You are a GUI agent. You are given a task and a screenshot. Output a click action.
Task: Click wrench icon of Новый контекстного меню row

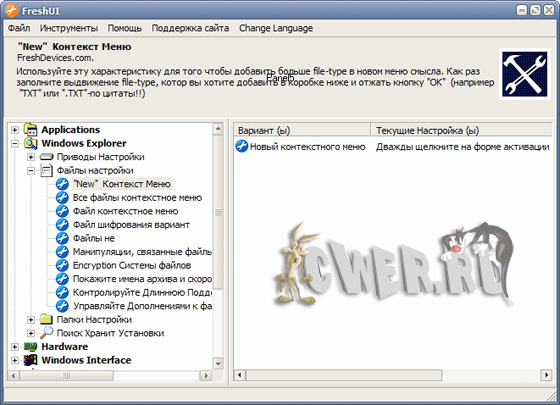[x=242, y=146]
